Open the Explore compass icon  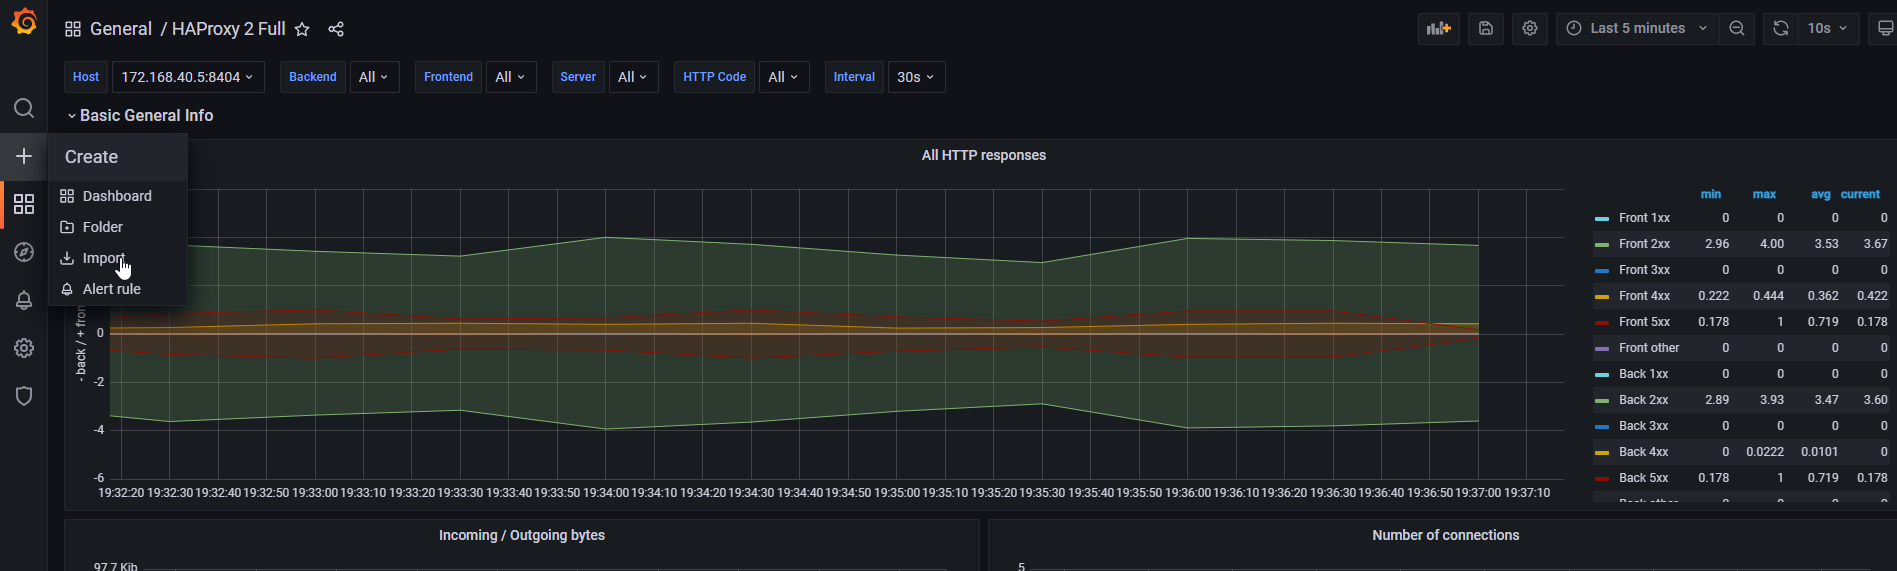tap(24, 252)
